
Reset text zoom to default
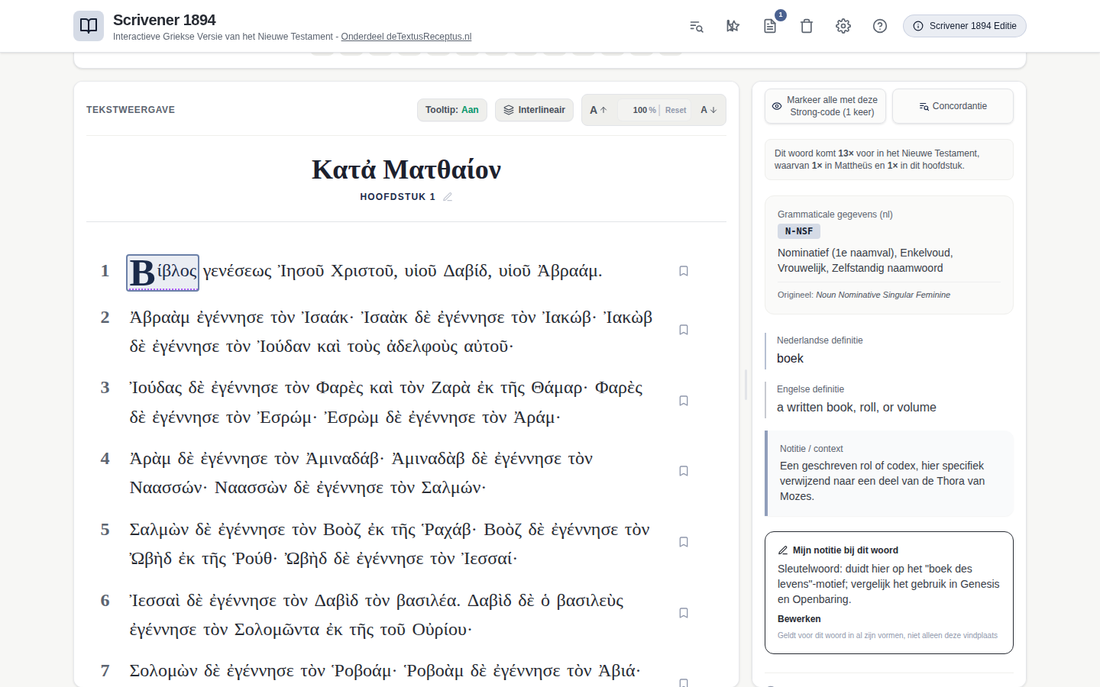pyautogui.click(x=676, y=110)
